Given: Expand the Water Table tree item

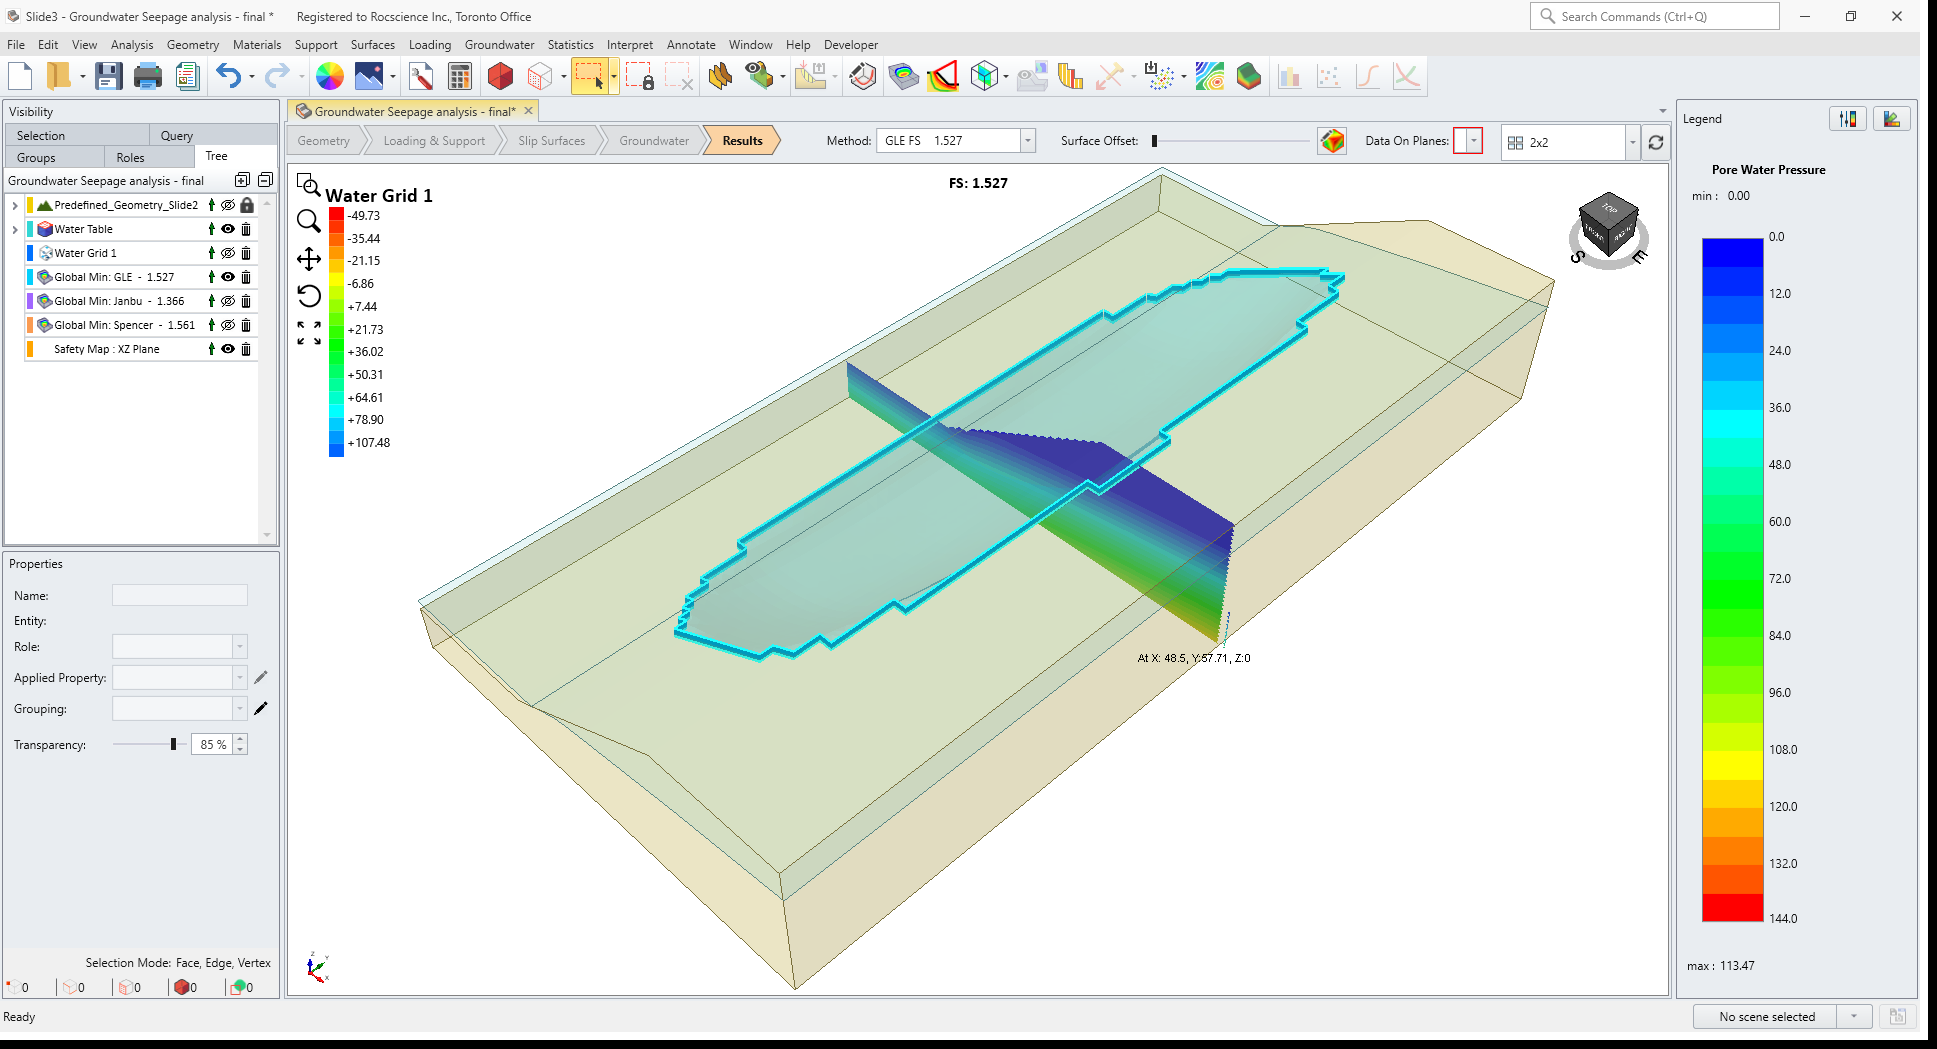Looking at the screenshot, I should [x=14, y=228].
